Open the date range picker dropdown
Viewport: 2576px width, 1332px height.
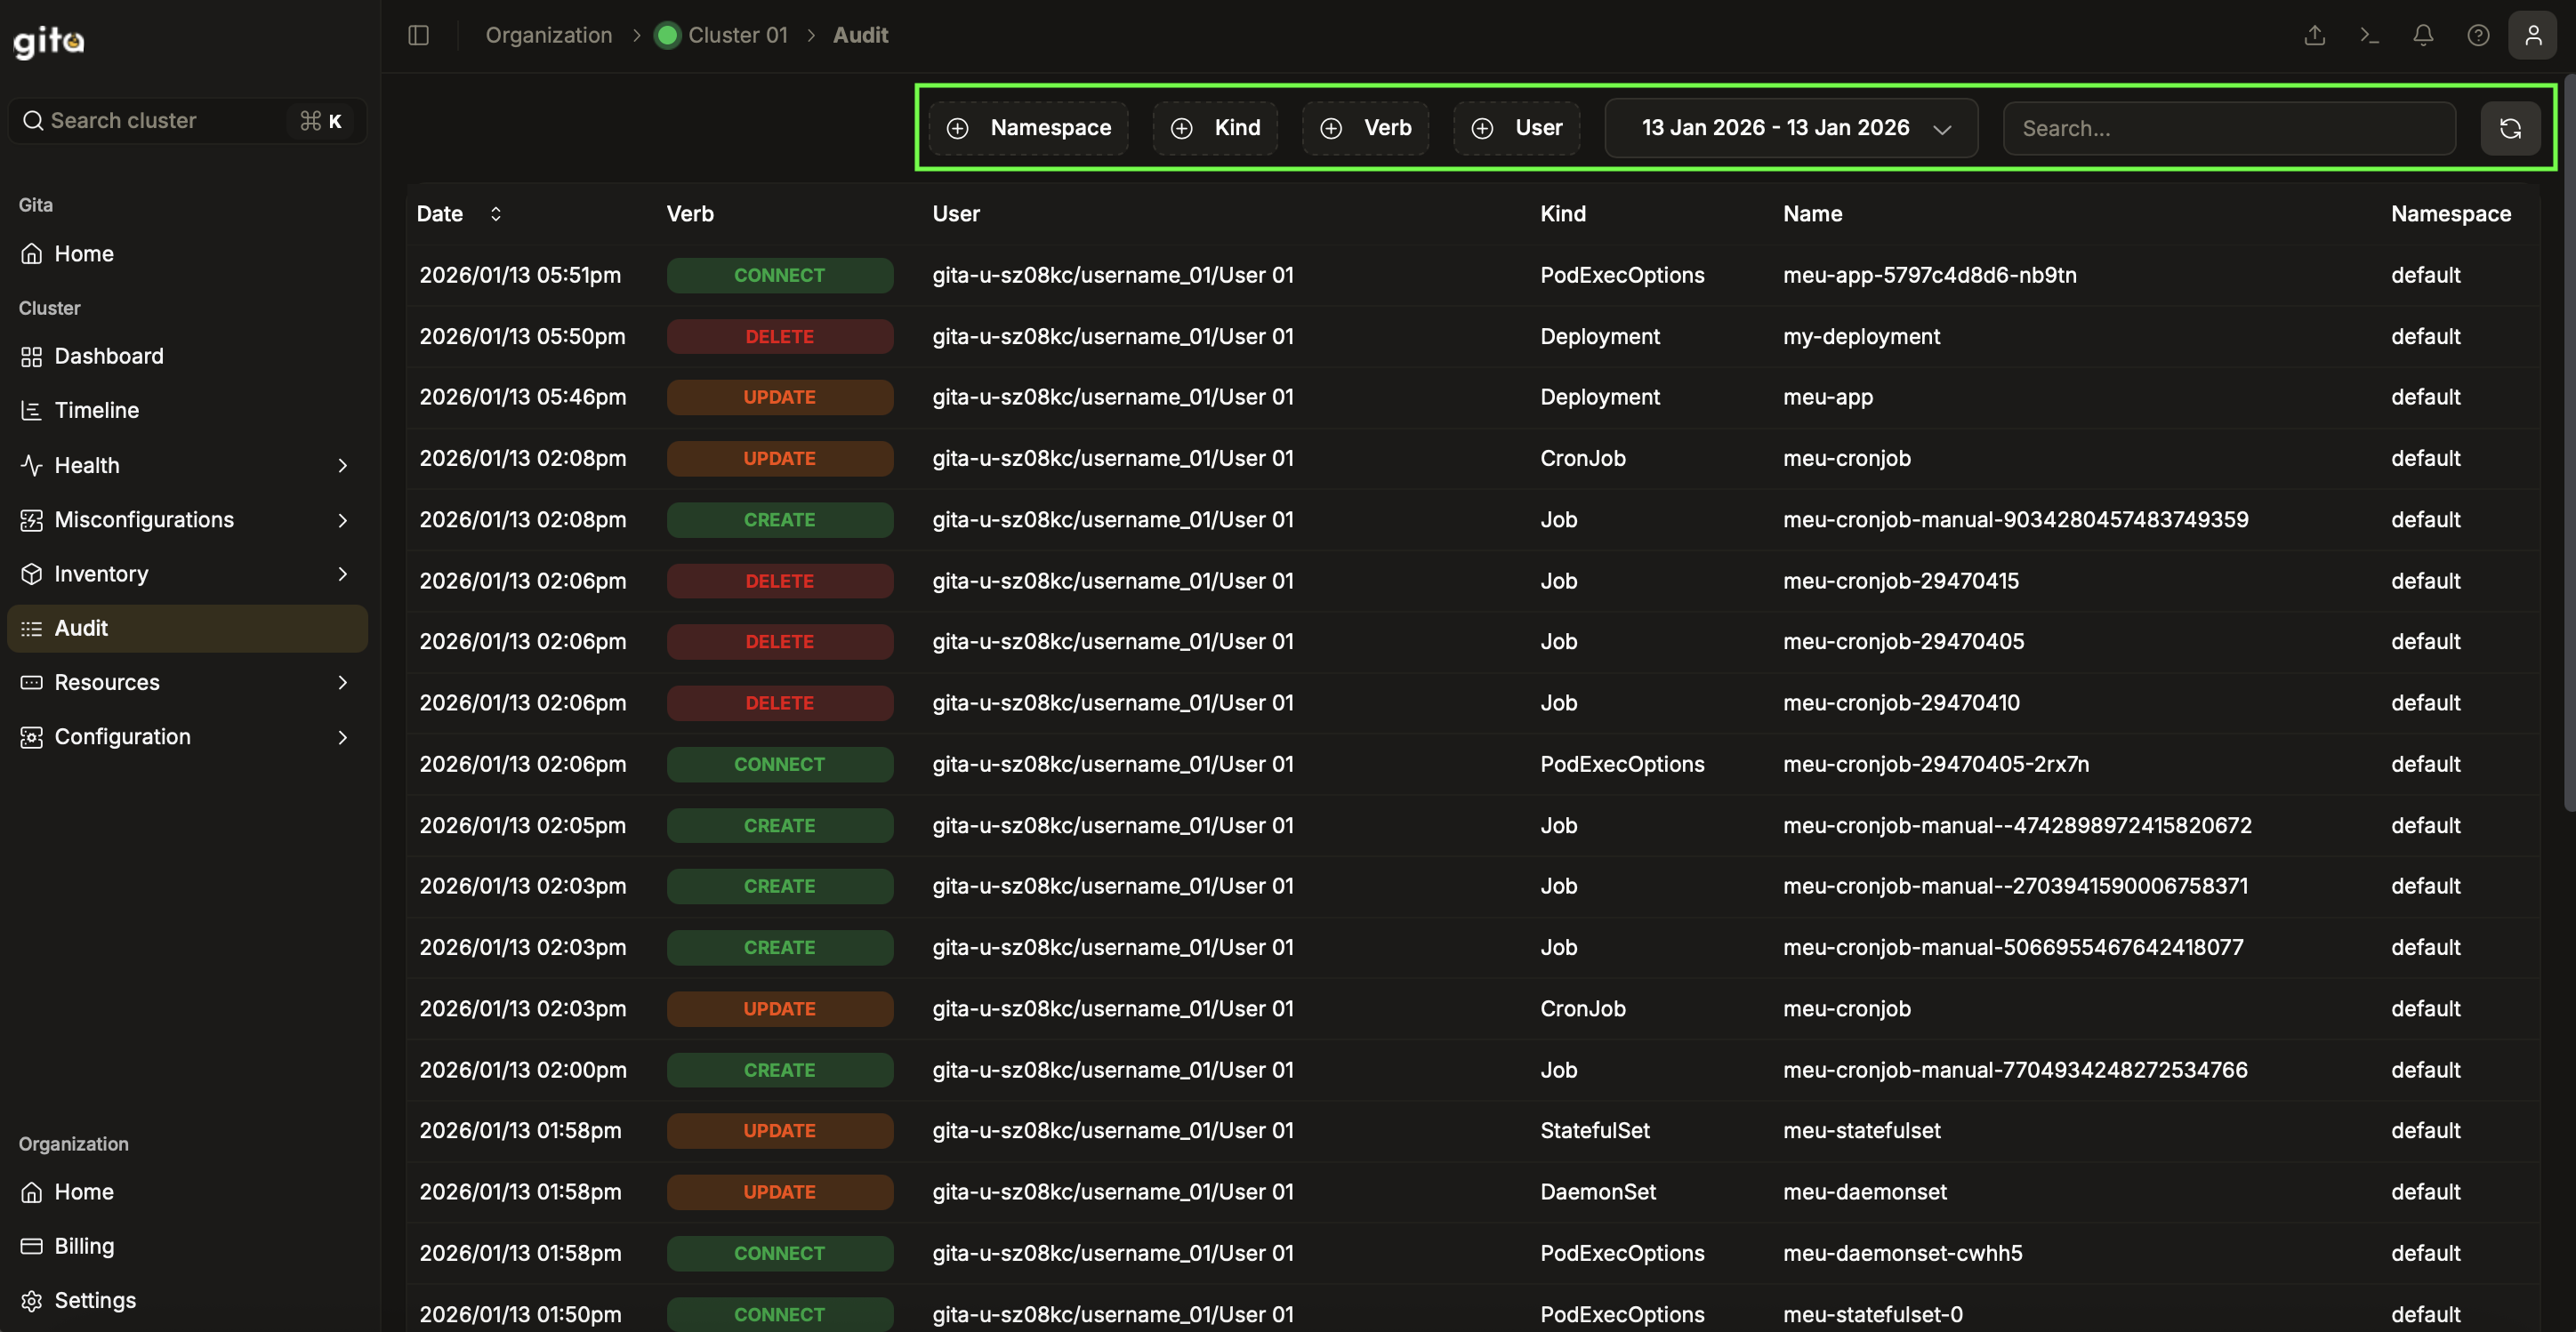click(x=1791, y=128)
